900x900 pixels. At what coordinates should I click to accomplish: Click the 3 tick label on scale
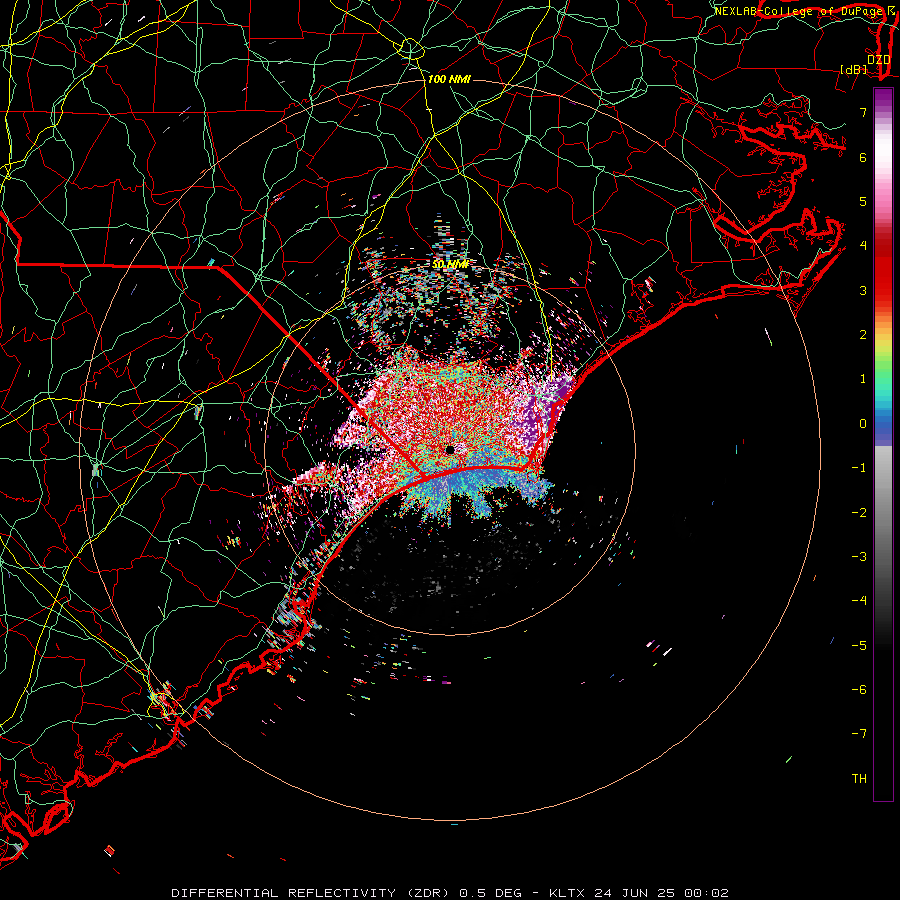(x=863, y=290)
